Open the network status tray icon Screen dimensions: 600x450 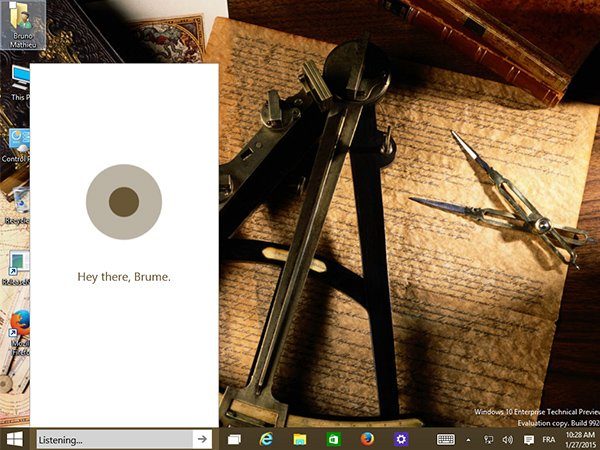pyautogui.click(x=488, y=440)
